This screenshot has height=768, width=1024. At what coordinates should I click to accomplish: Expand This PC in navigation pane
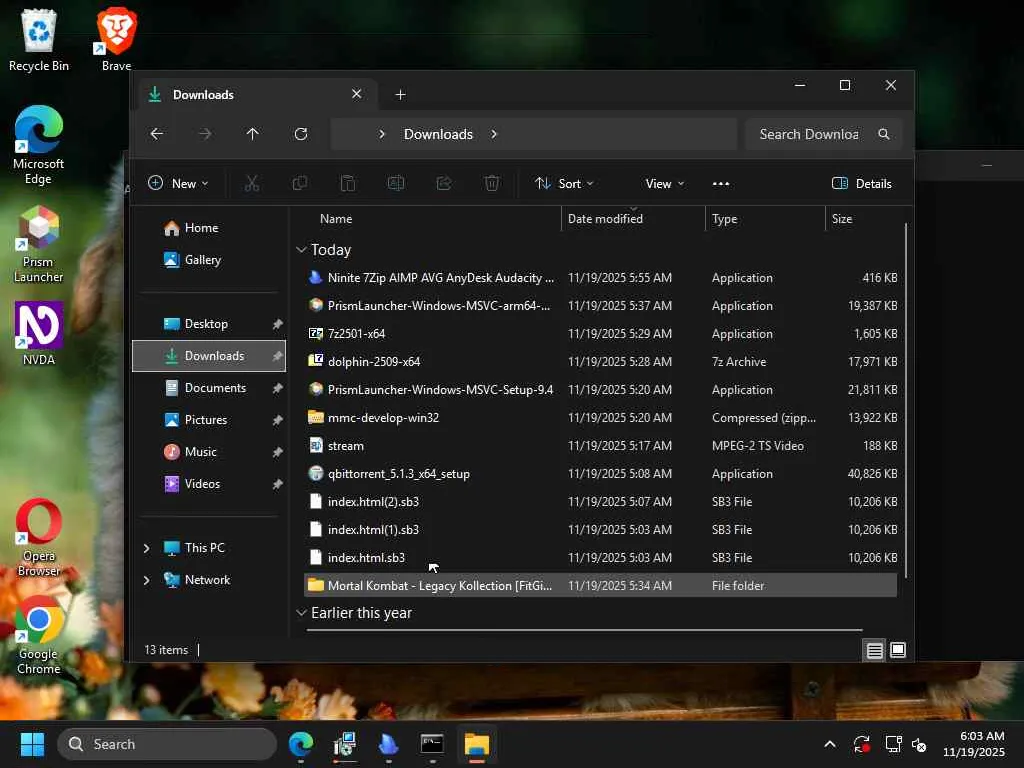[x=147, y=548]
